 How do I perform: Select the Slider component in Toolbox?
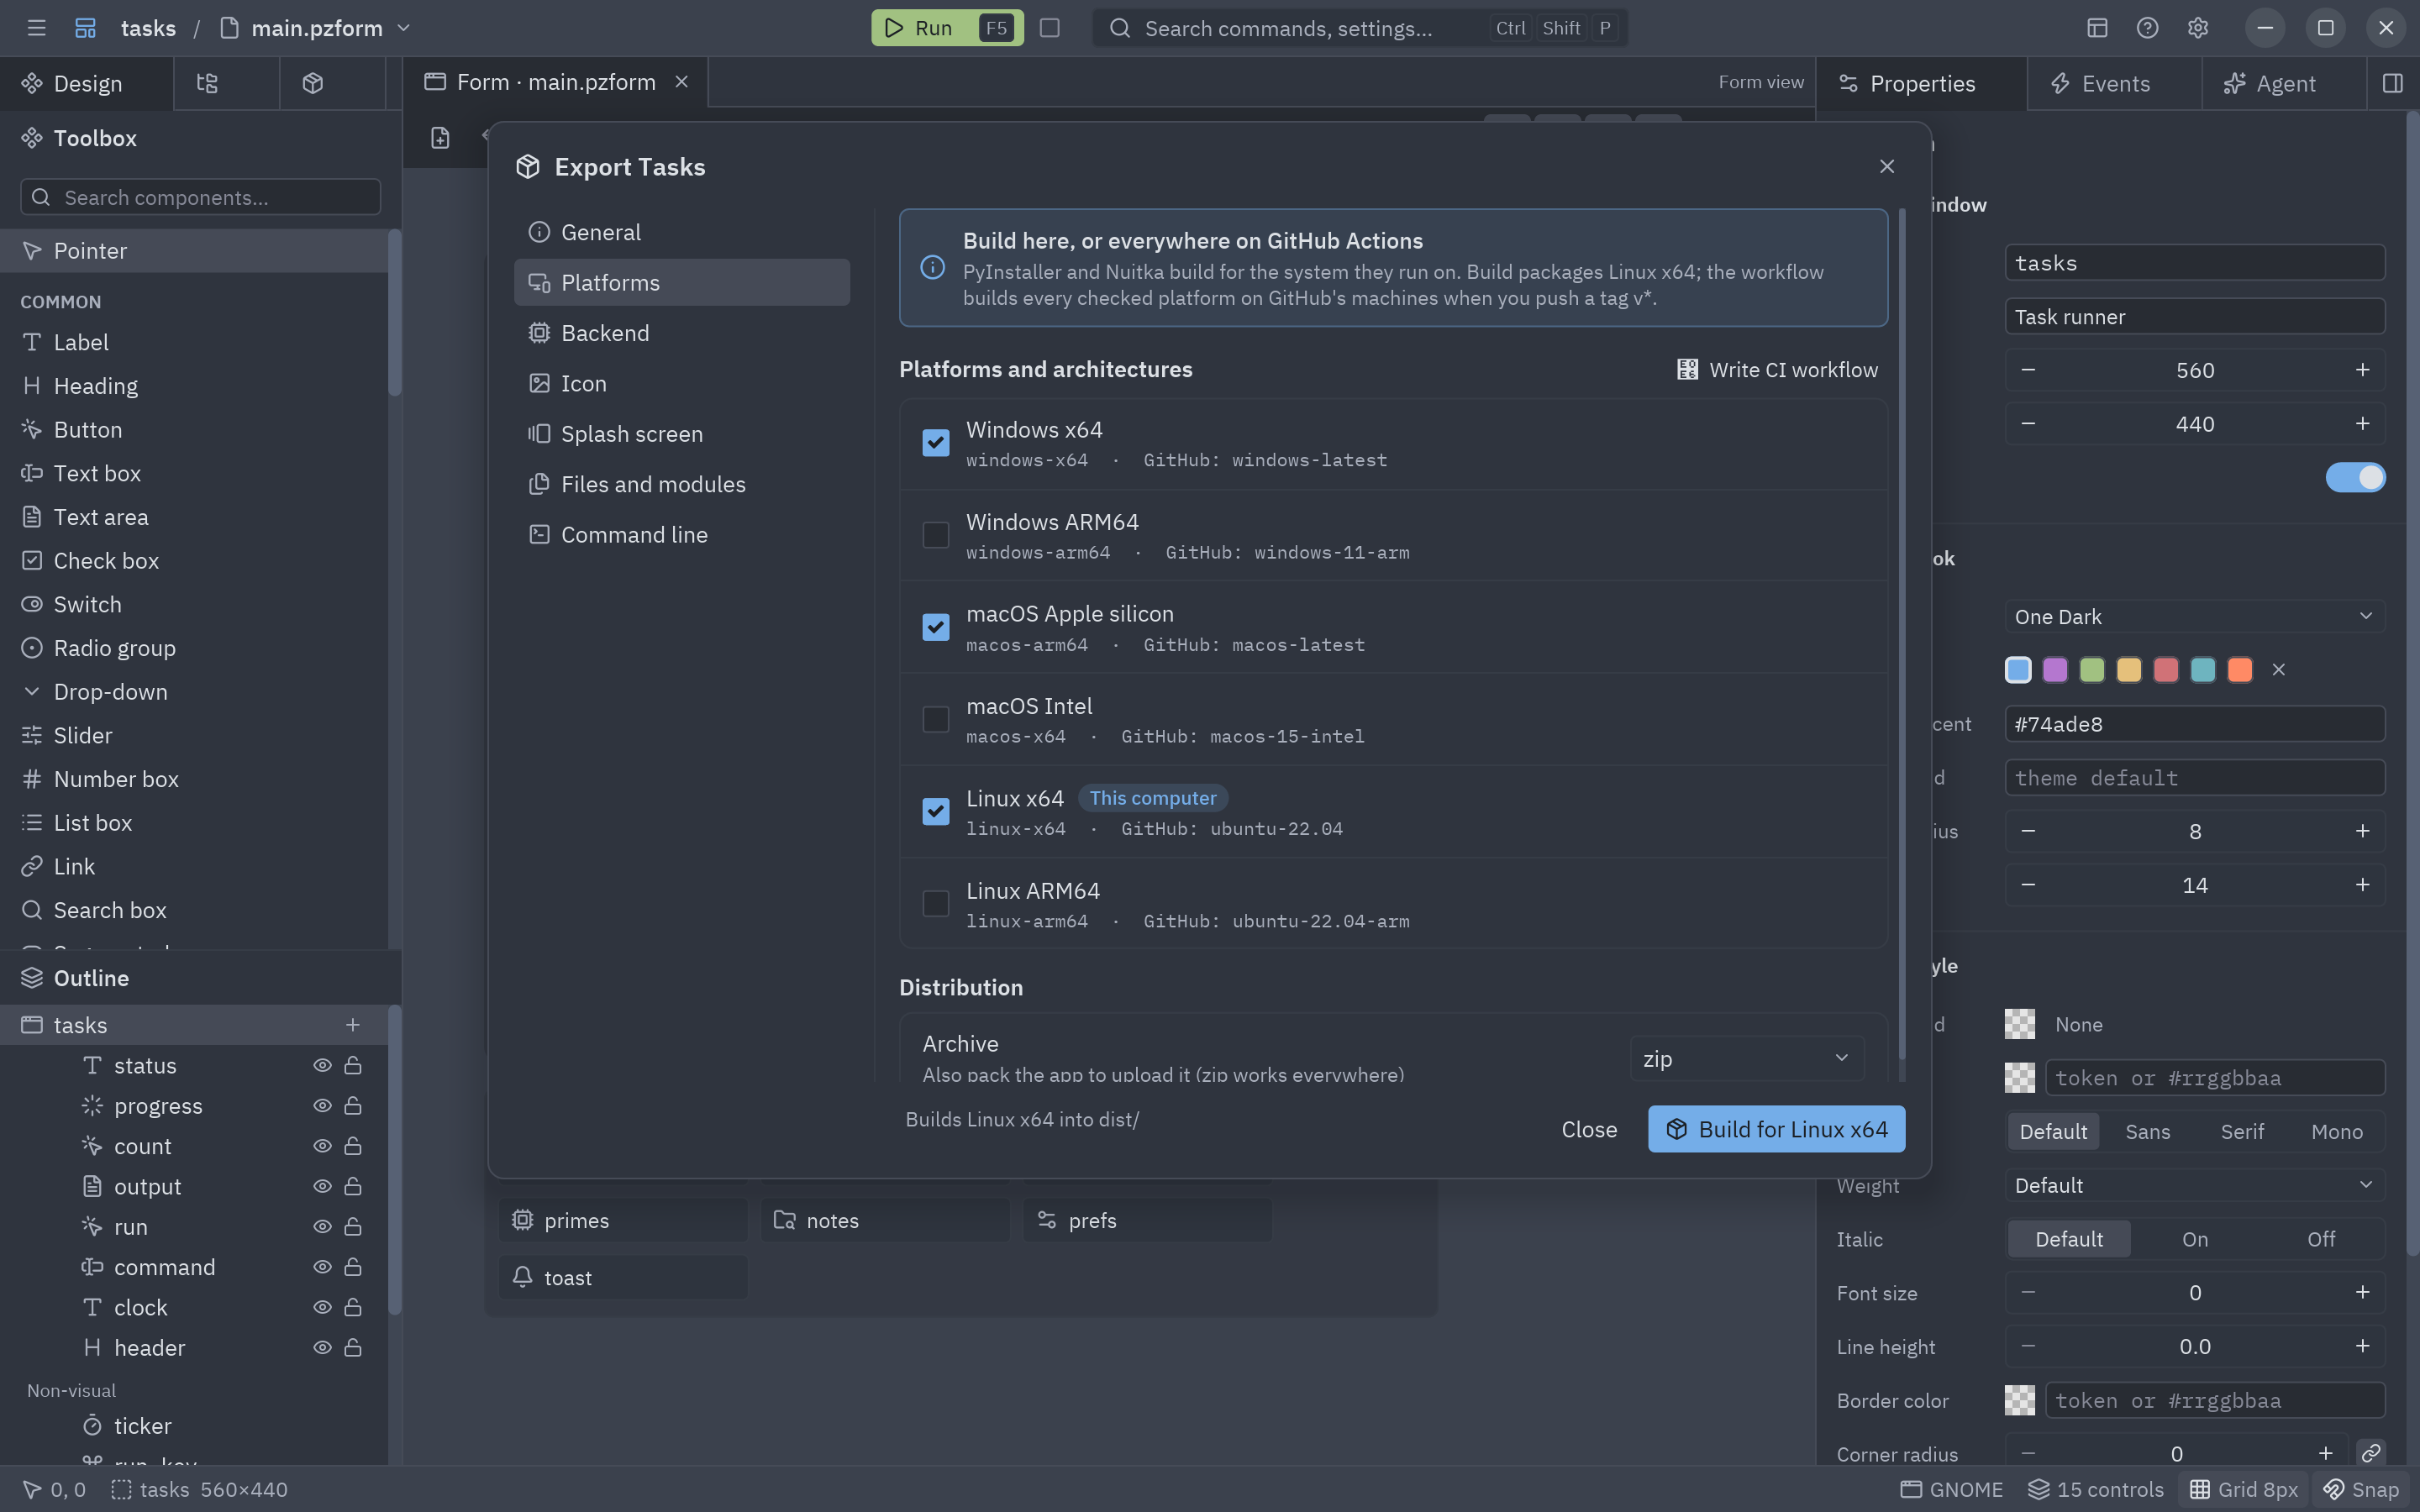pyautogui.click(x=194, y=736)
